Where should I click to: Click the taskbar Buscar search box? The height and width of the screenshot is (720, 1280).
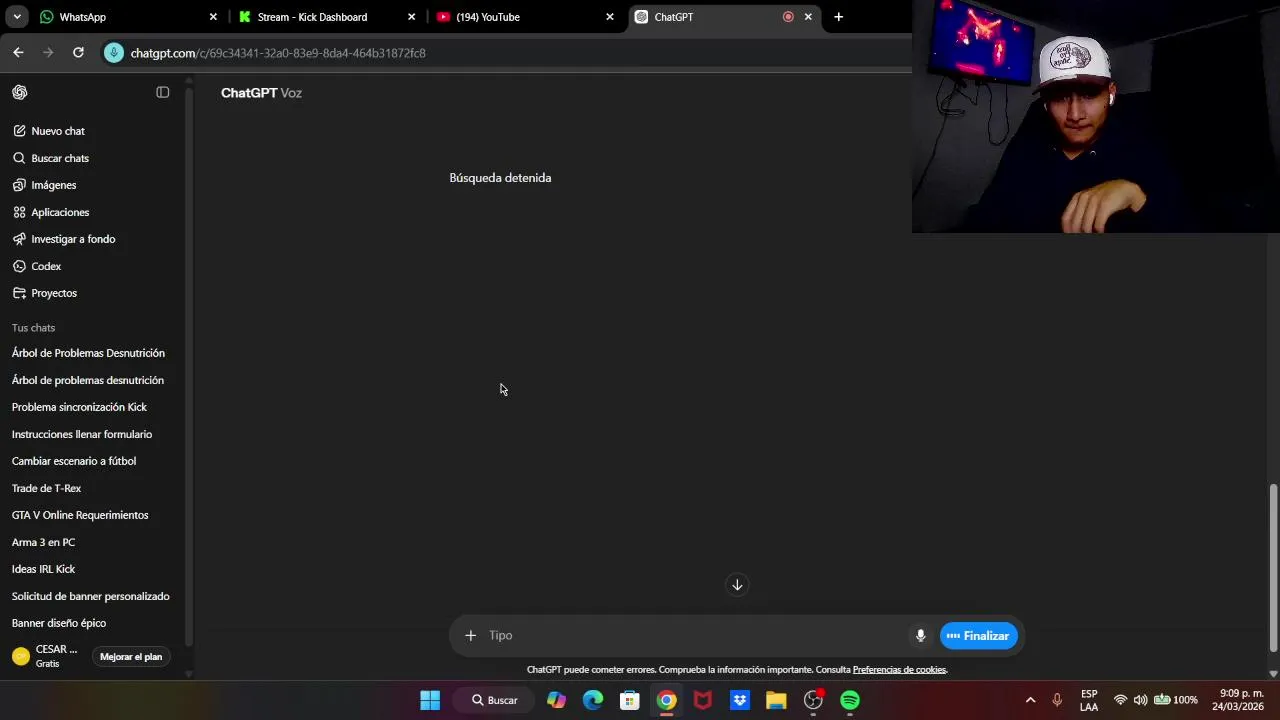[496, 700]
